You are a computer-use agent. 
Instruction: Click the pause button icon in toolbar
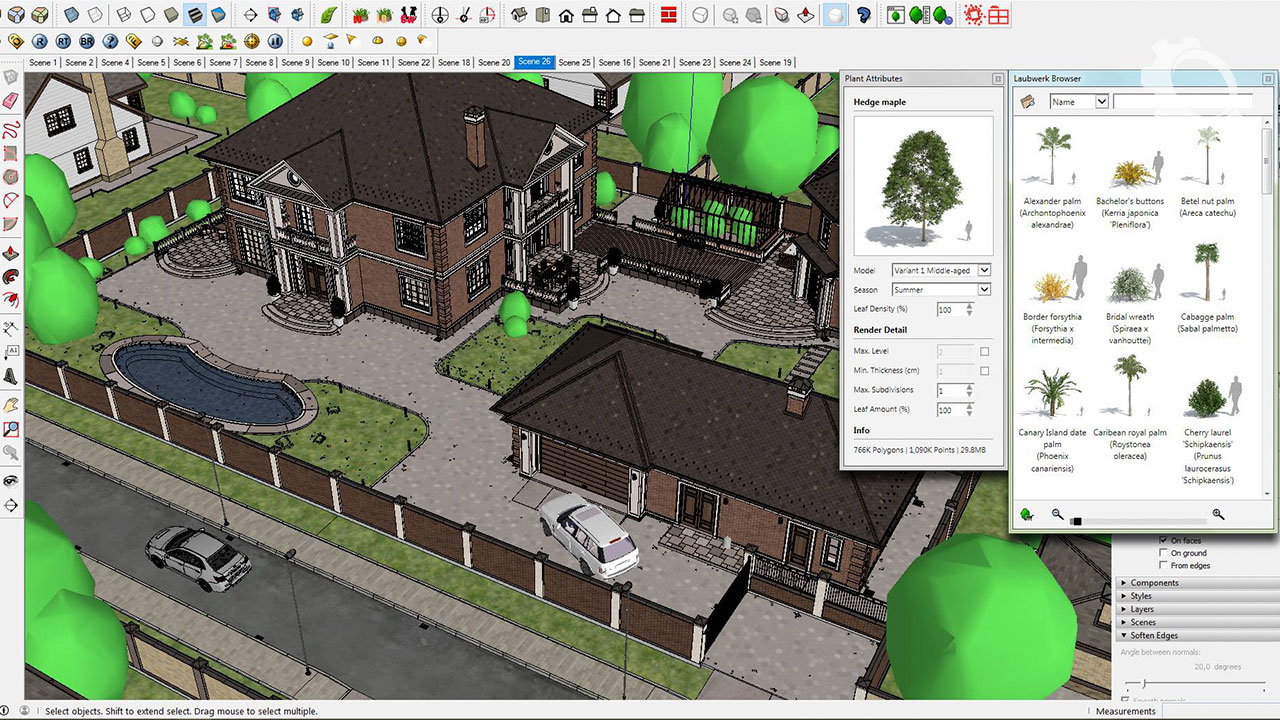[x=275, y=42]
